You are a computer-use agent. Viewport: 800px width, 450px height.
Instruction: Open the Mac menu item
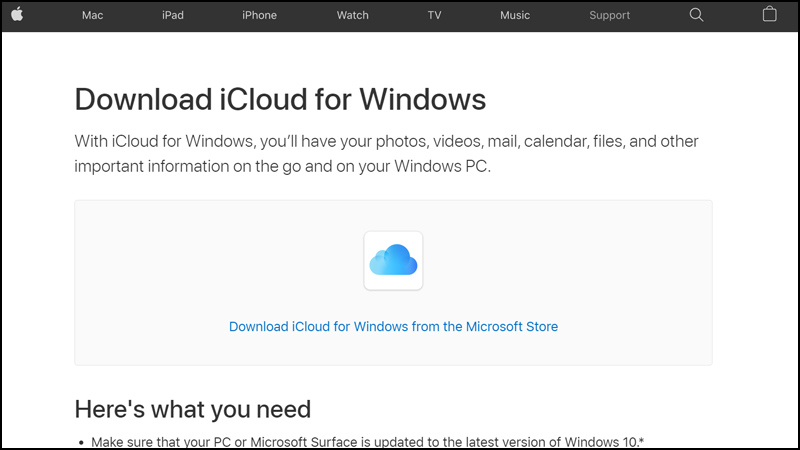(93, 15)
